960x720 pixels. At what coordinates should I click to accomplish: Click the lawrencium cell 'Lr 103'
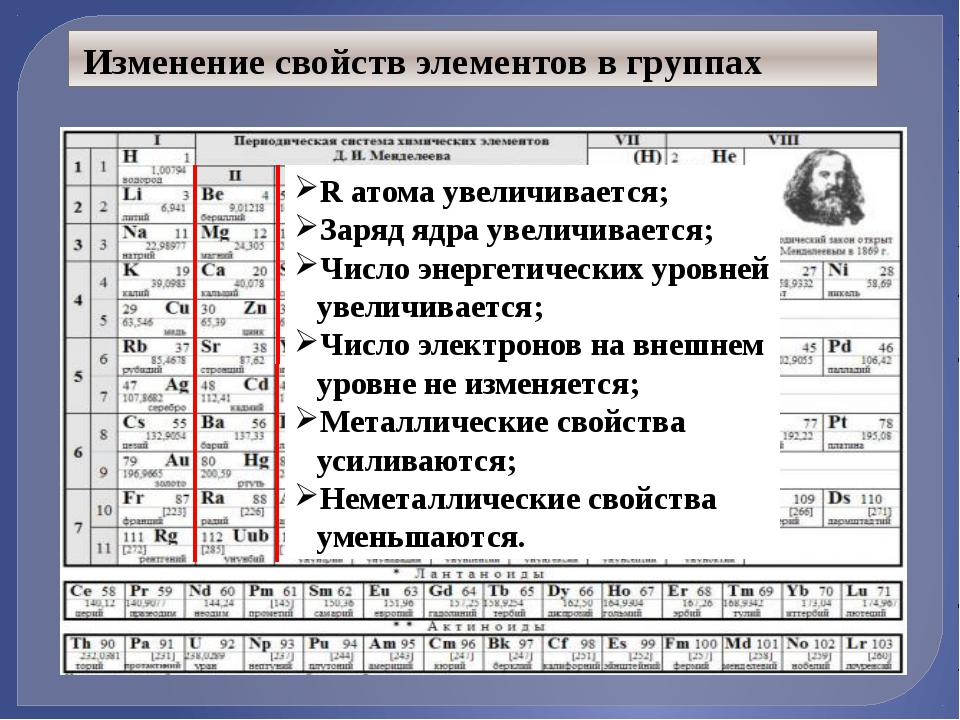tap(872, 653)
